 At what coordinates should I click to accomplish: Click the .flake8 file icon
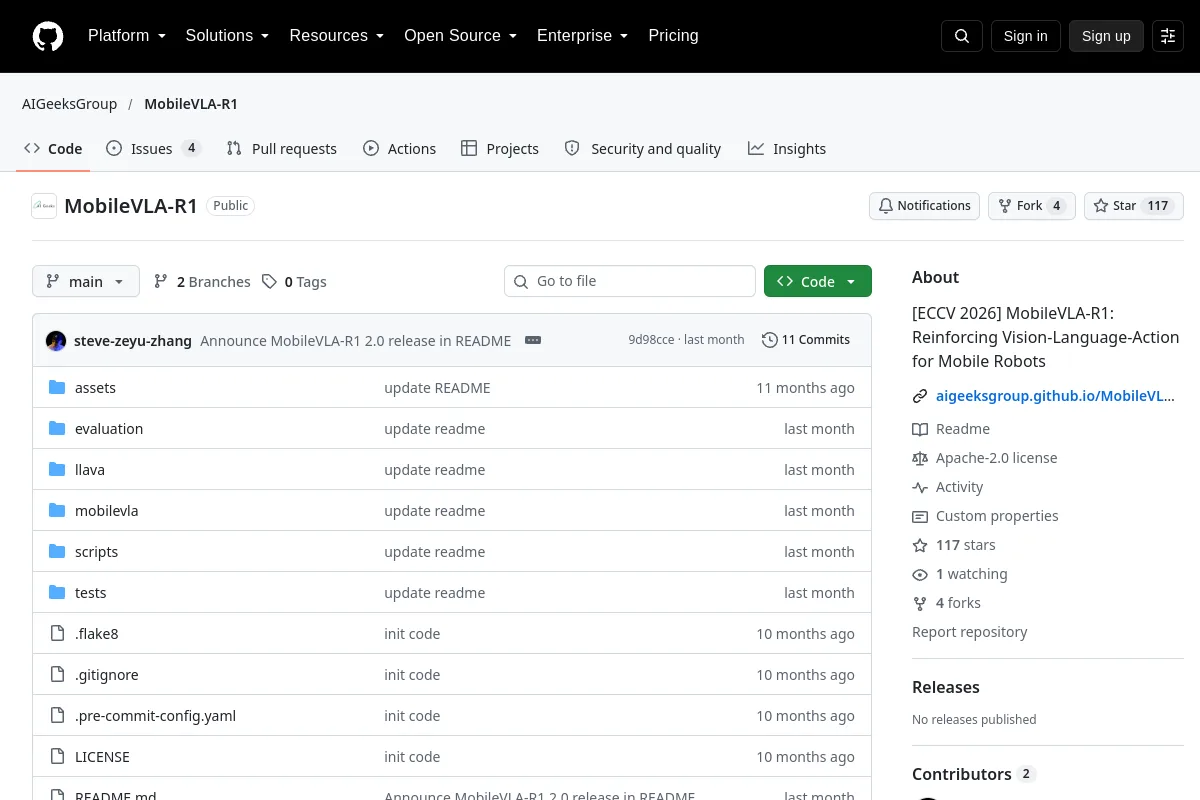tap(57, 634)
